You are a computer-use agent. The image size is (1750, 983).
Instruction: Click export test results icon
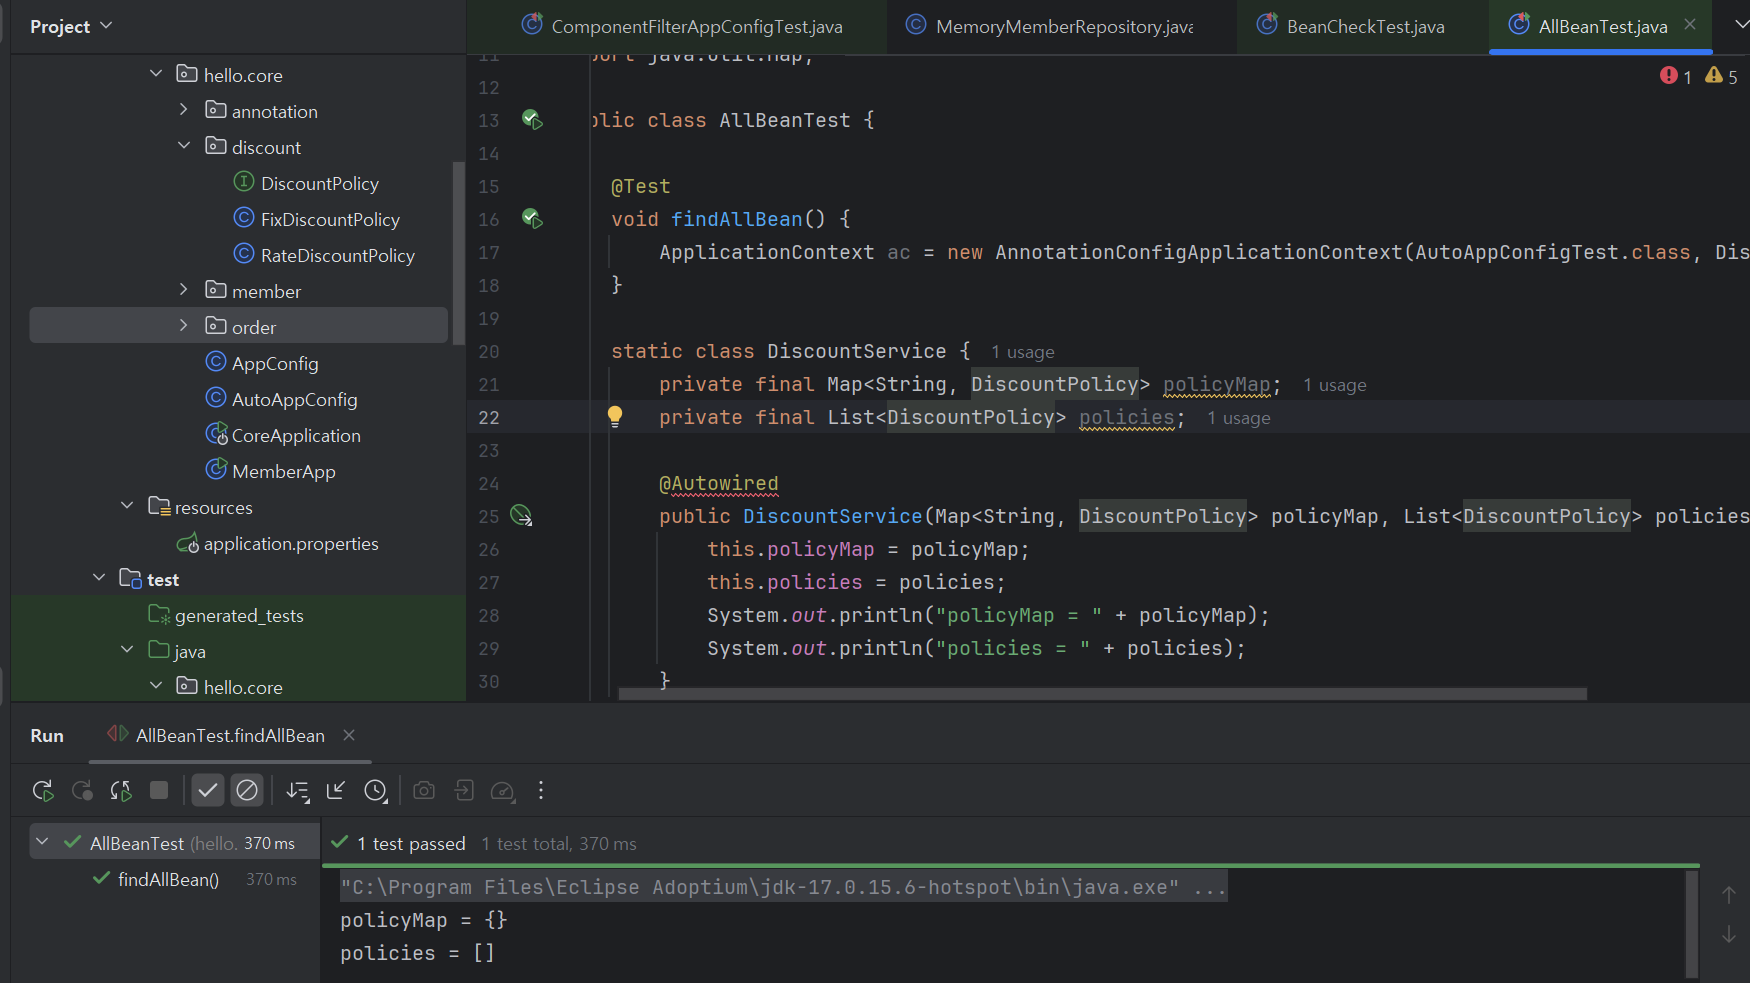point(463,790)
